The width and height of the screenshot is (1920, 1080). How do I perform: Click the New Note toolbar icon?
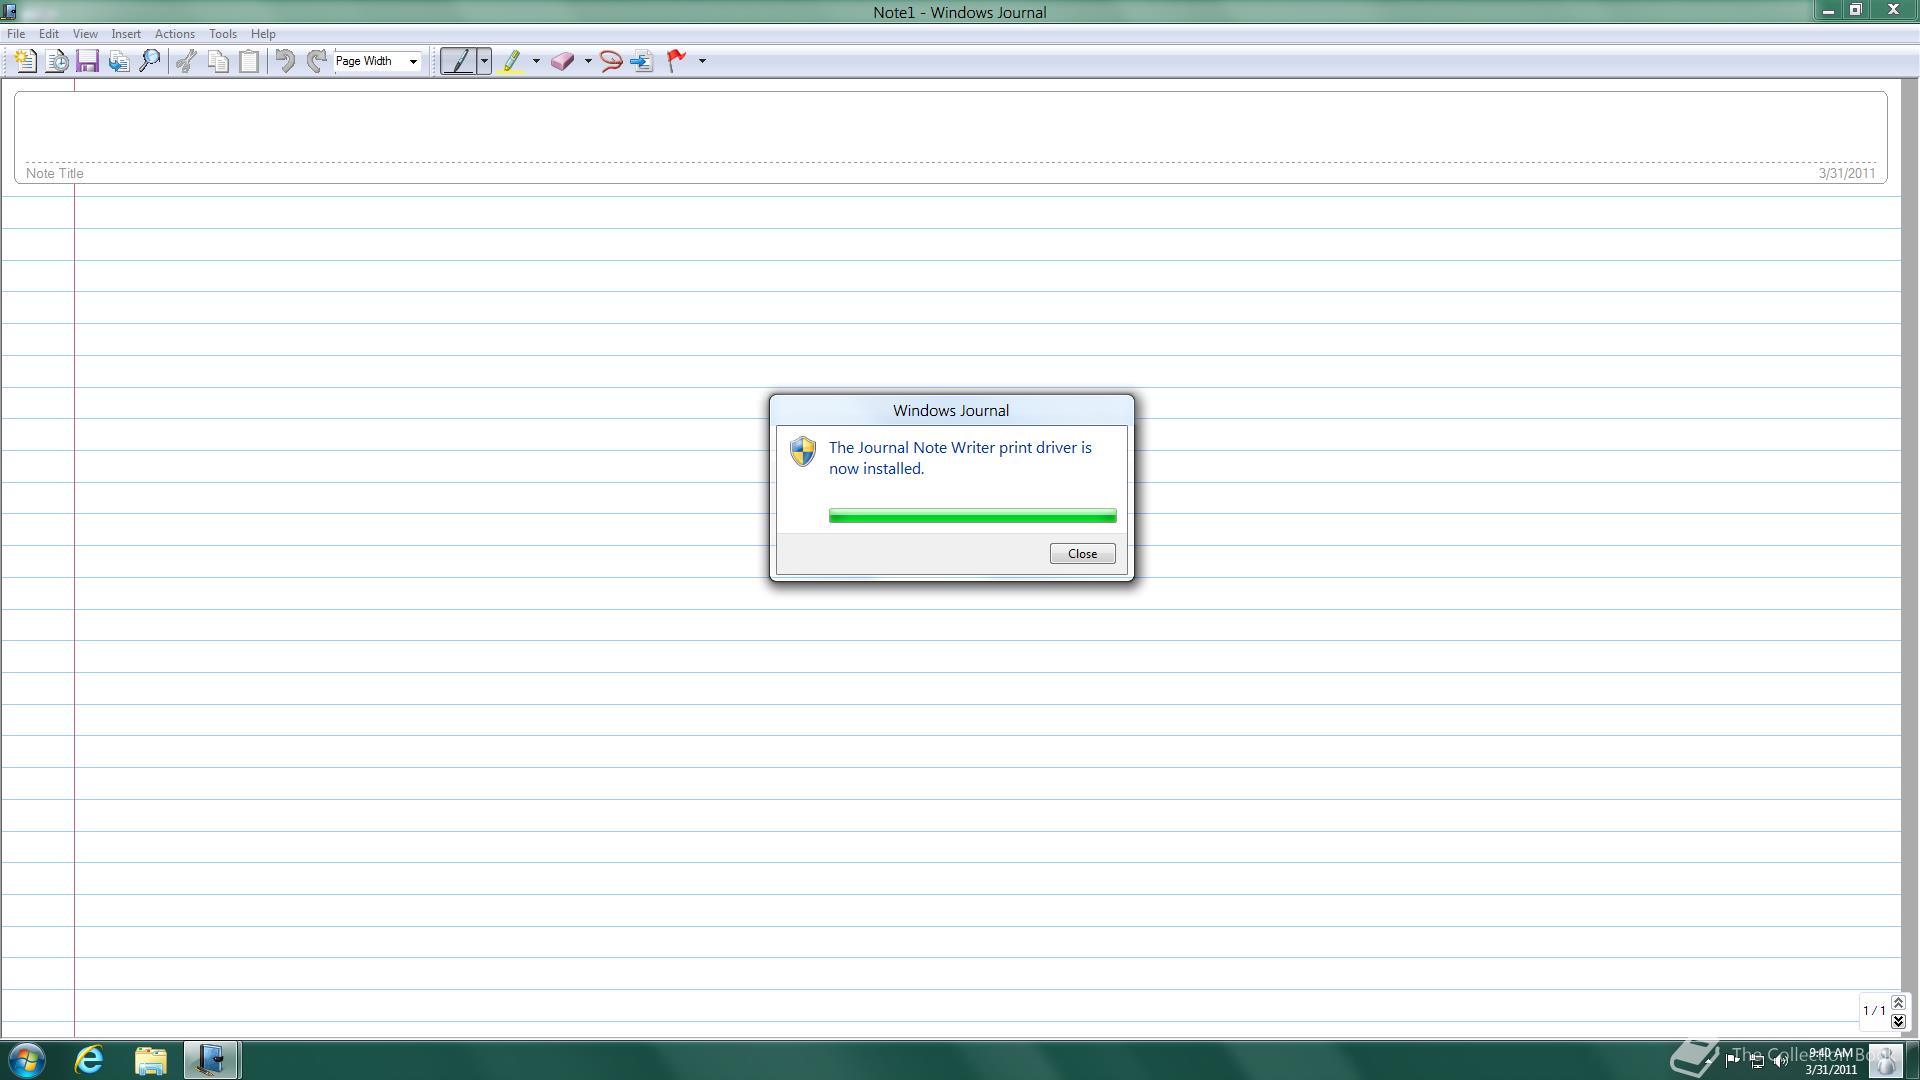point(25,61)
